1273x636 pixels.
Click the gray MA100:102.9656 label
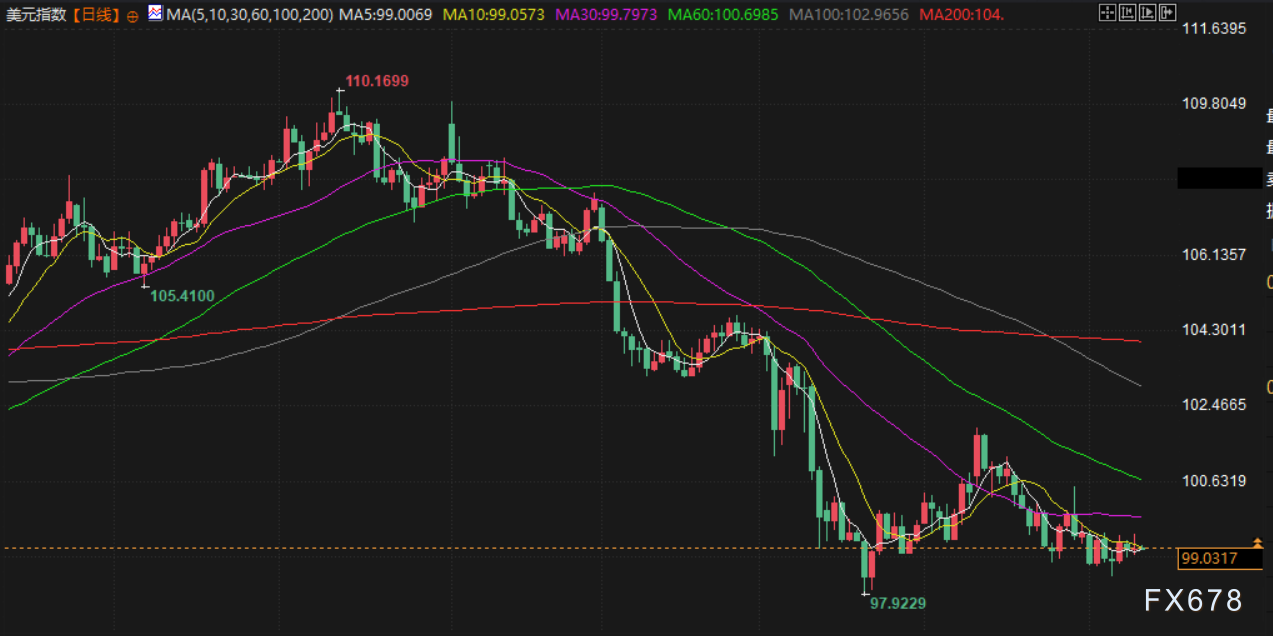coord(849,15)
